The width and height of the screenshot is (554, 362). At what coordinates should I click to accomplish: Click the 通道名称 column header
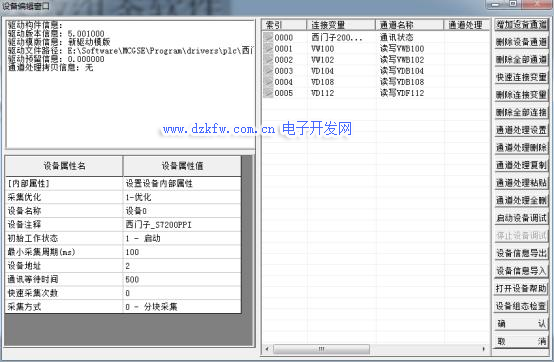(409, 25)
